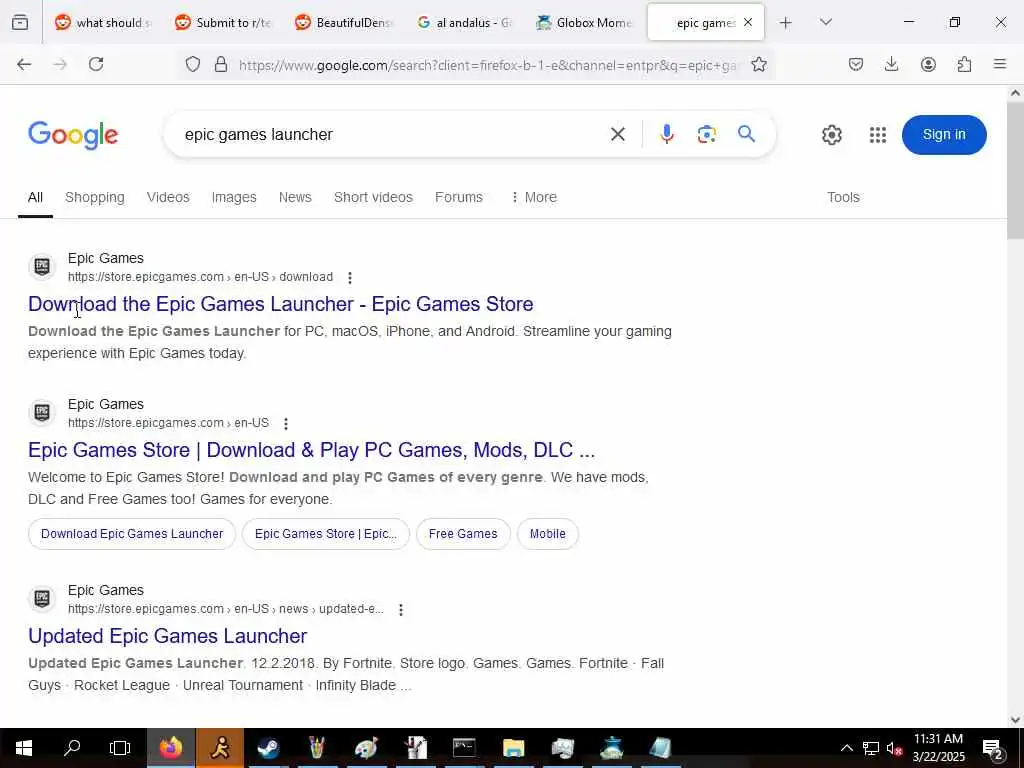Switch to the al andalus Google tab

[x=462, y=23]
